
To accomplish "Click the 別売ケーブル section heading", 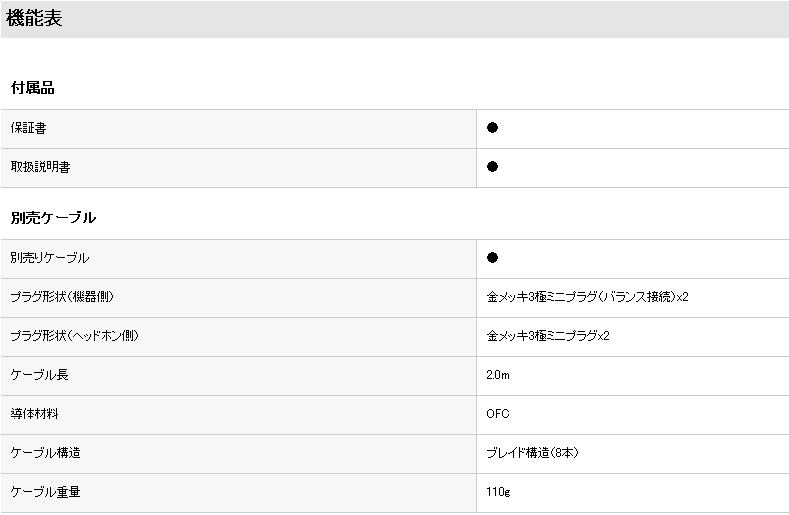I will coord(53,218).
